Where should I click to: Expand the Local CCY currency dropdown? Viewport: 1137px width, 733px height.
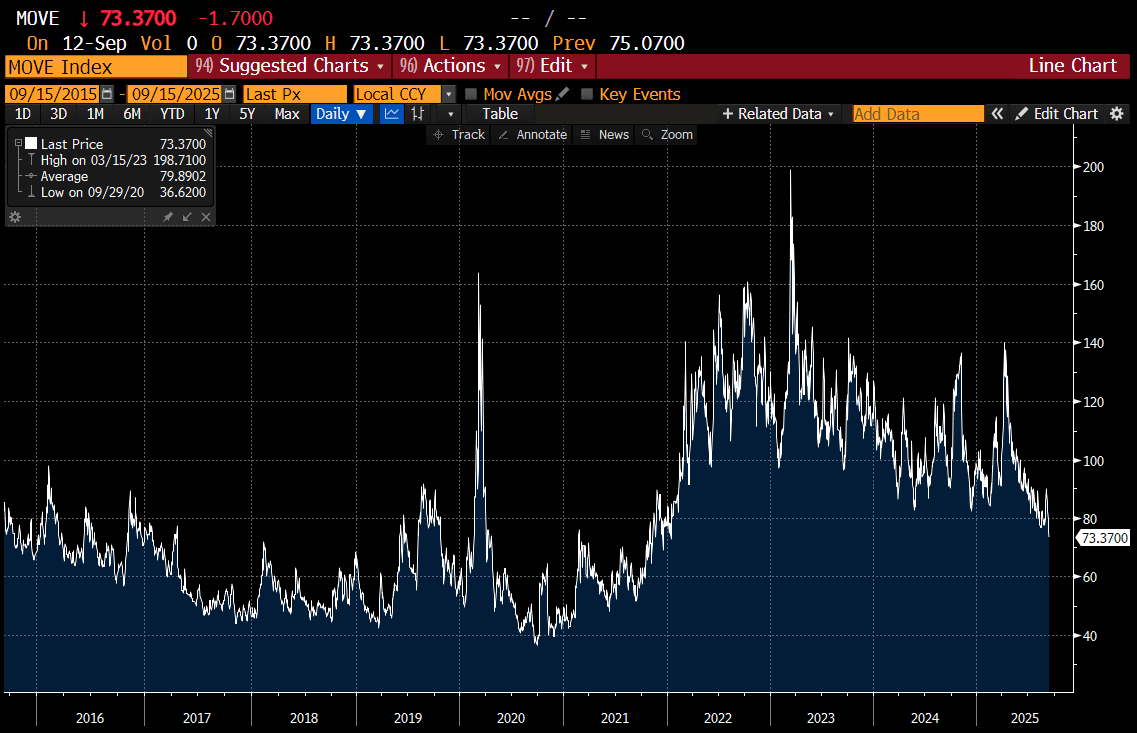coord(449,94)
